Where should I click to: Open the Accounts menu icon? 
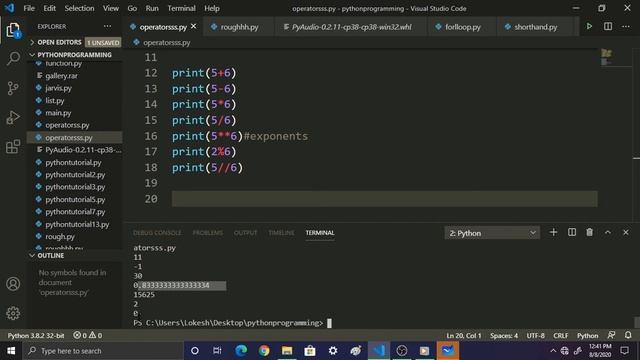pyautogui.click(x=13, y=284)
